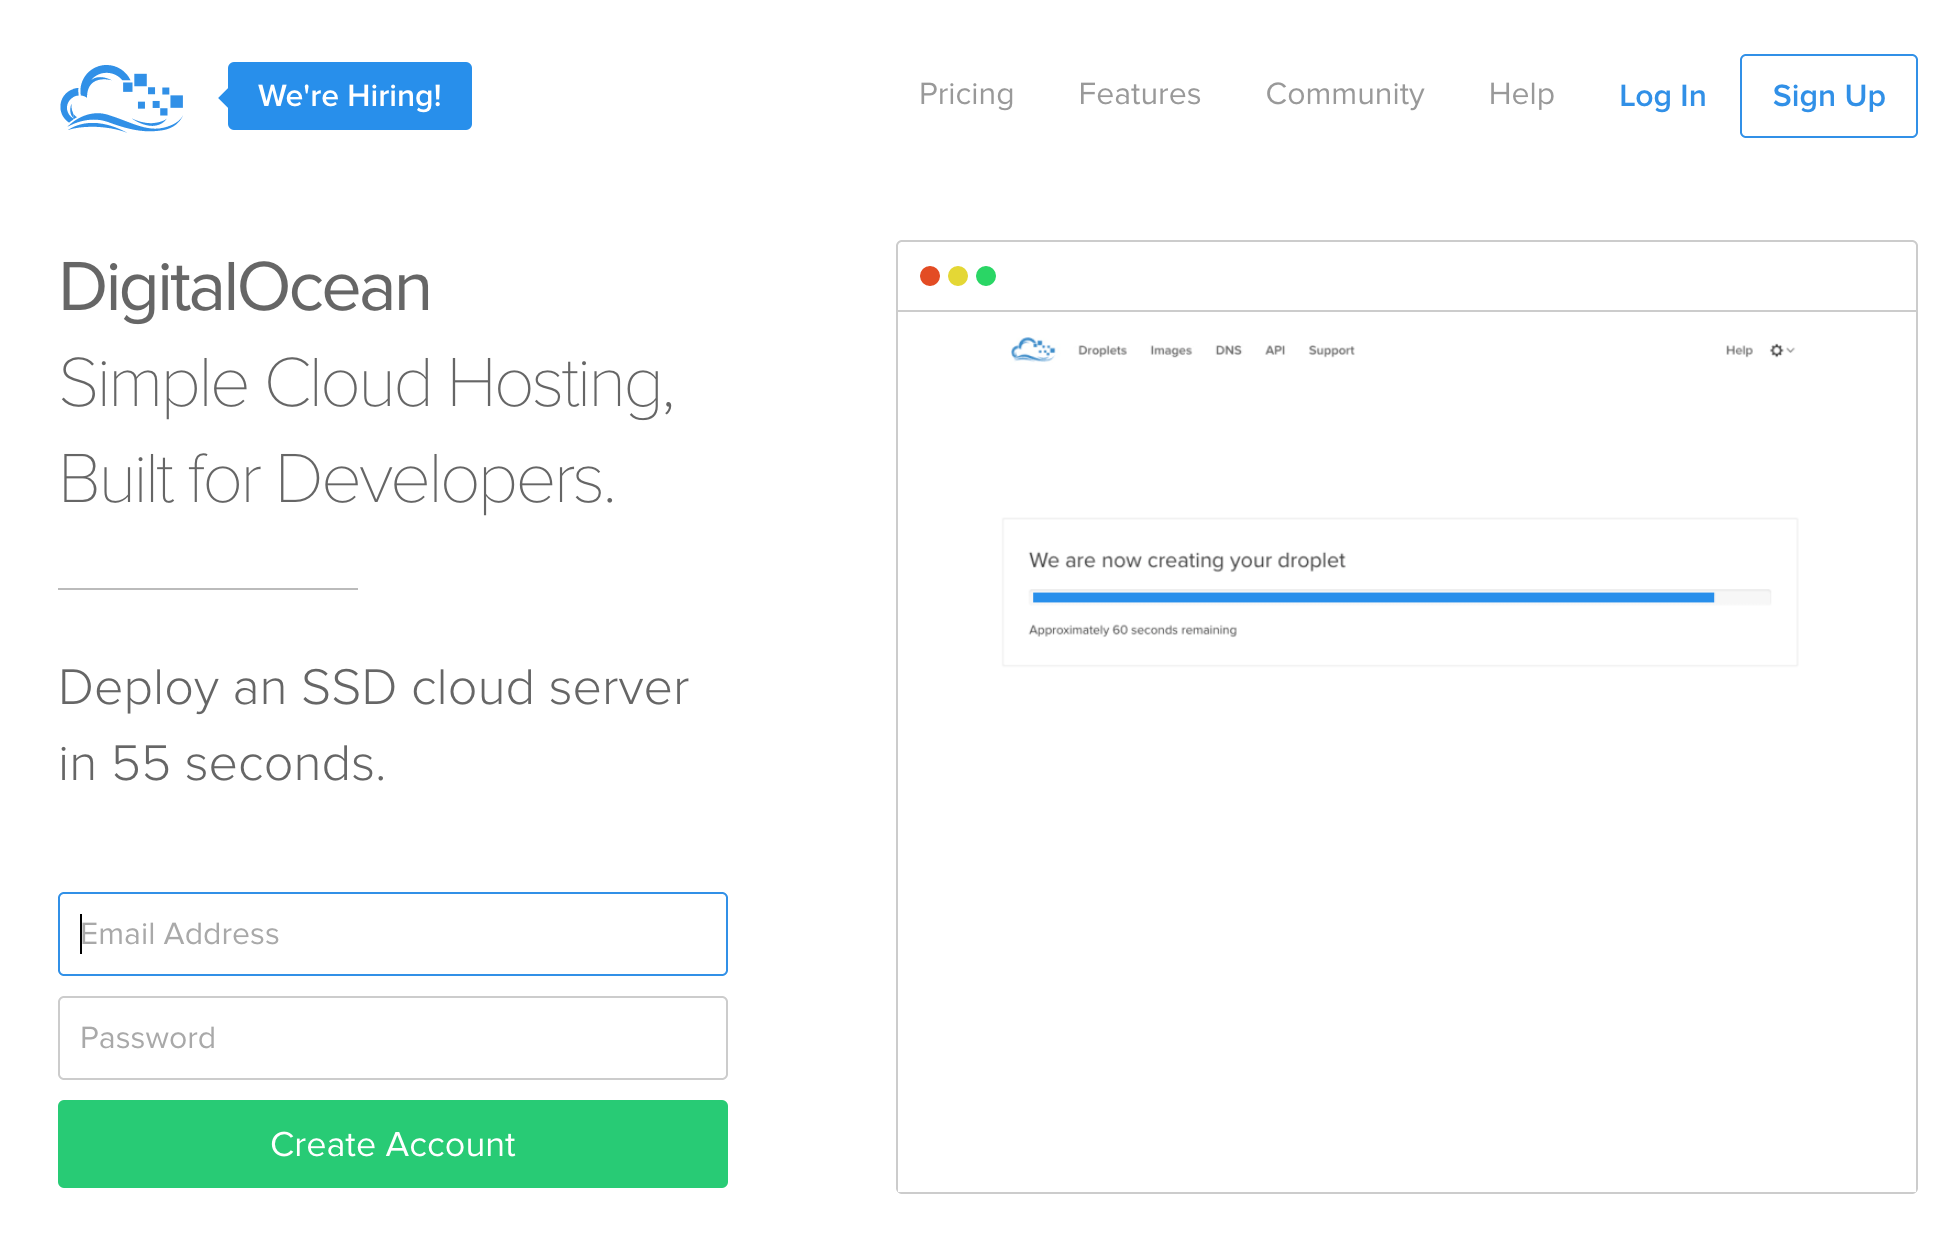Visit the Community section
Viewport: 1960px width, 1236px height.
[x=1345, y=94]
